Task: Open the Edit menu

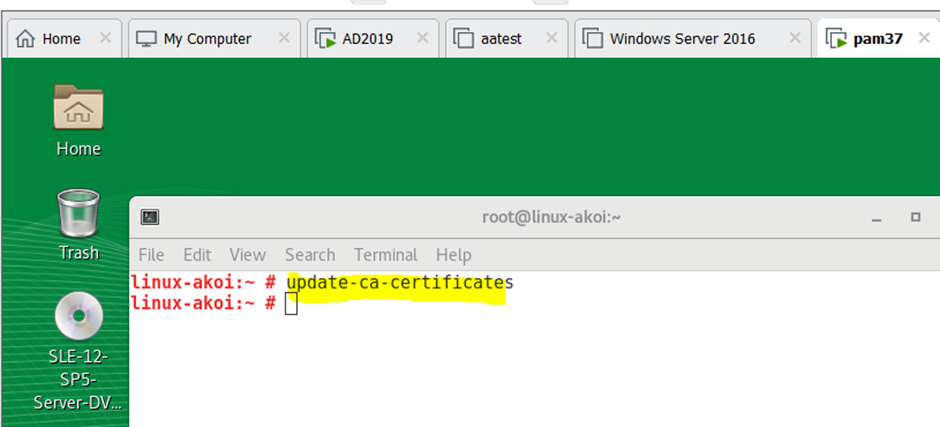Action: click(197, 255)
